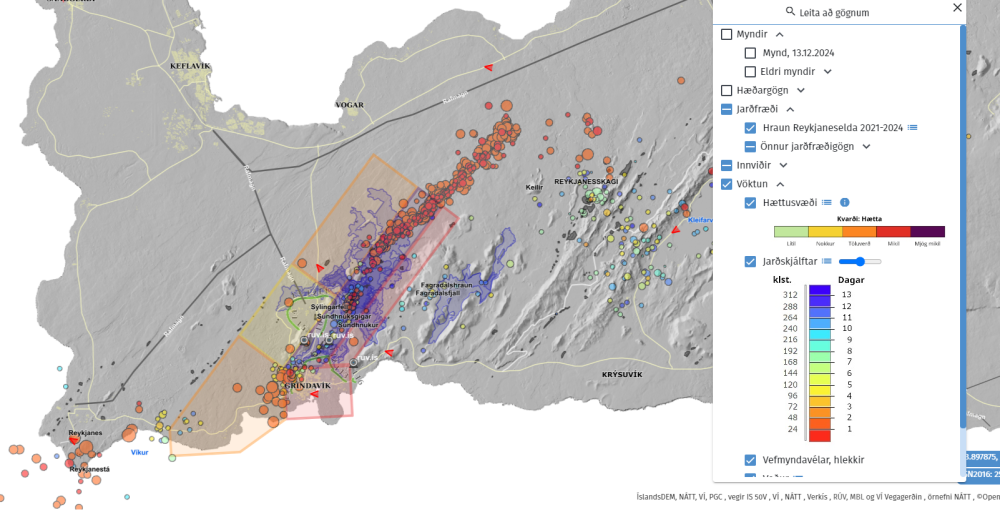Click red webcam arrow near Kleifarvatn
1000x512 pixels.
pos(676,230)
